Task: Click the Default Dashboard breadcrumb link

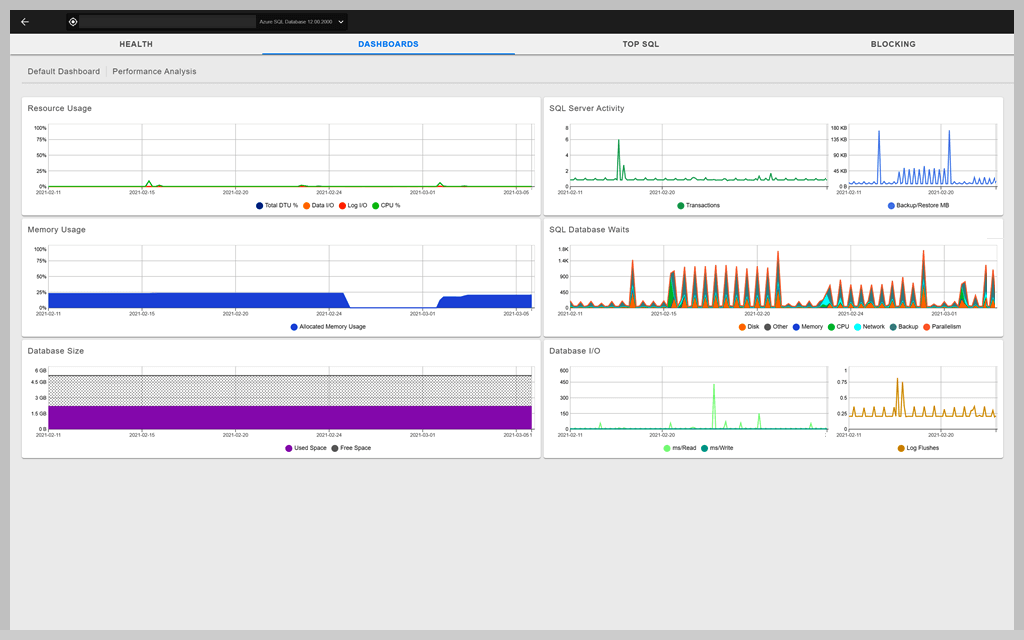Action: point(63,71)
